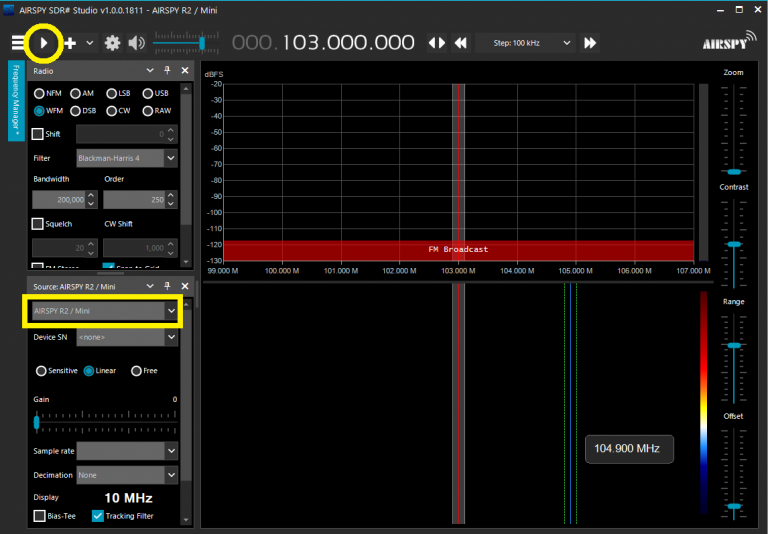Choose the Sensitive gain mode
Viewport: 768px width, 534px height.
point(42,371)
